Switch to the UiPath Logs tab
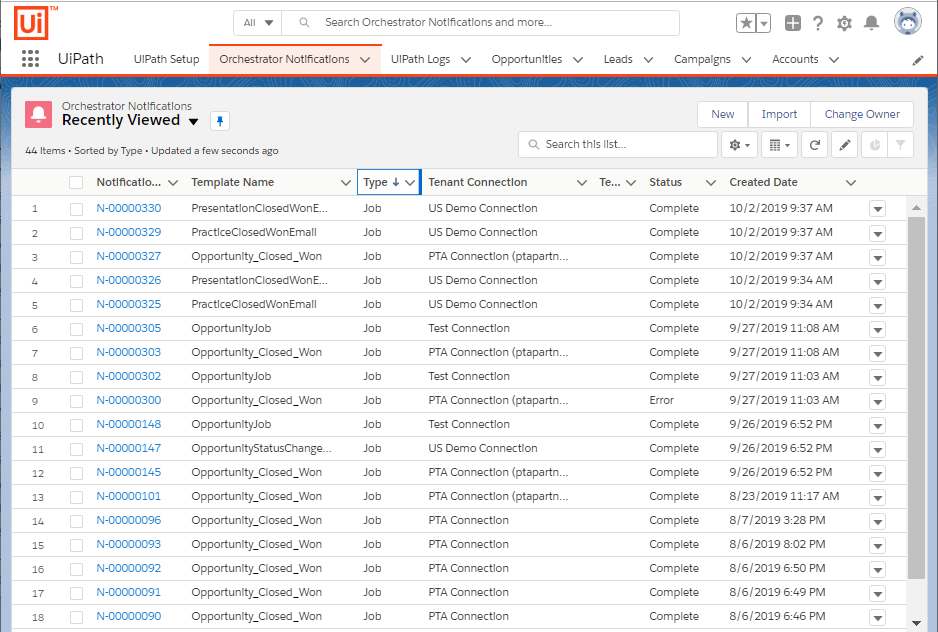 420,59
